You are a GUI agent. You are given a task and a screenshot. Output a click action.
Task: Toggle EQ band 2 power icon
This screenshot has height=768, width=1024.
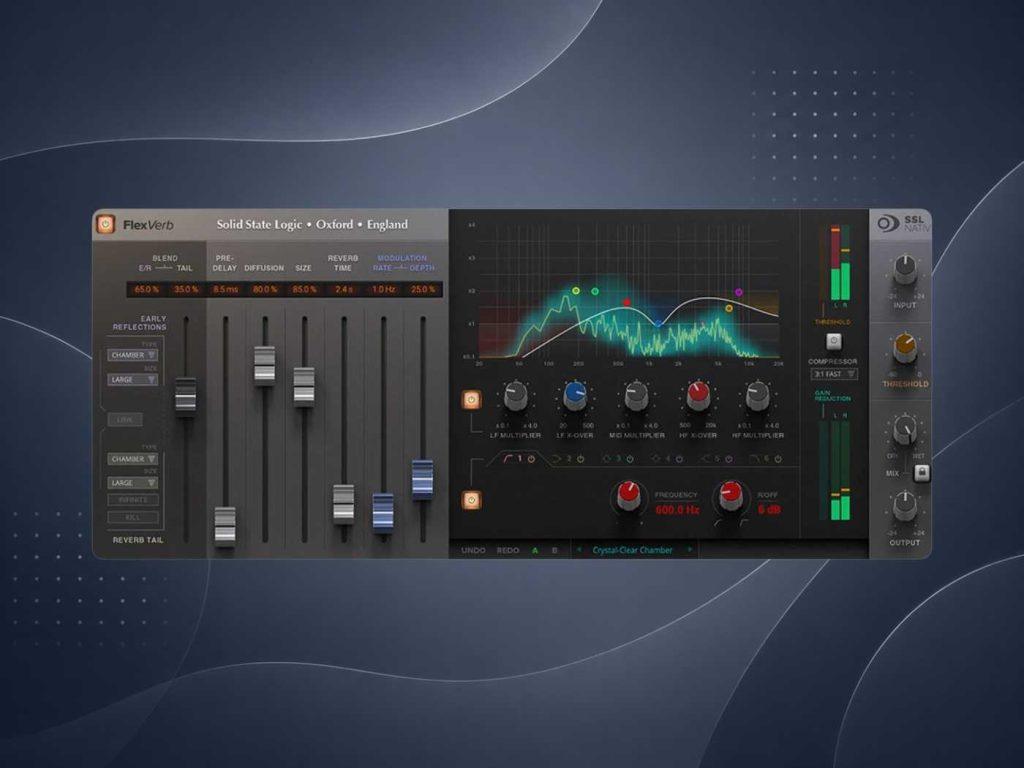[x=581, y=459]
